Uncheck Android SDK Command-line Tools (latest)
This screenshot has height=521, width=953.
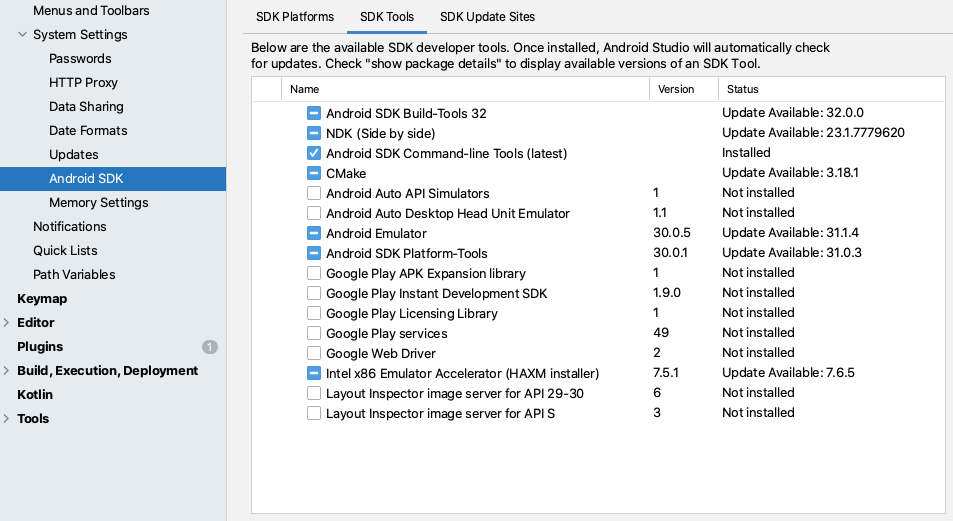coord(314,153)
